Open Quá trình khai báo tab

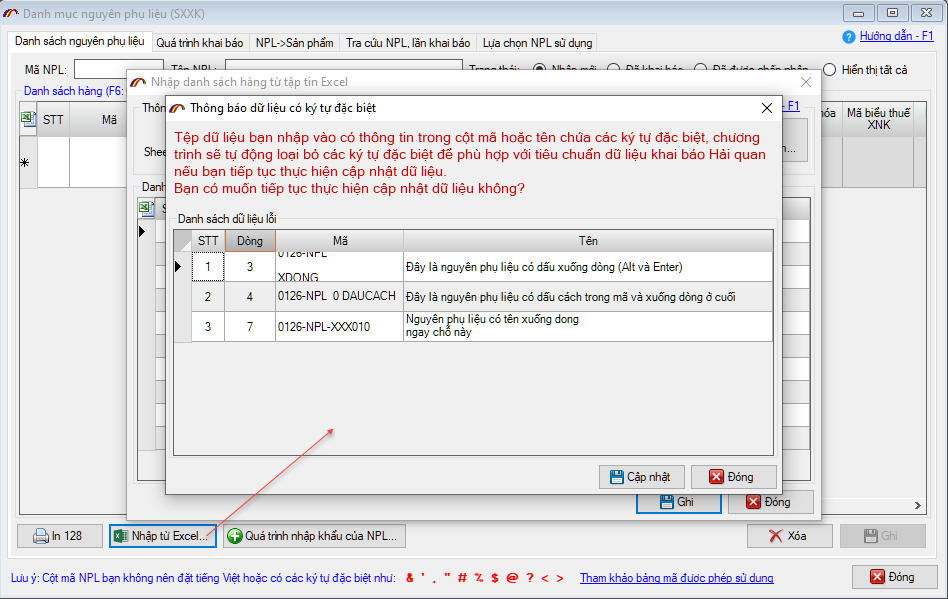click(x=200, y=43)
